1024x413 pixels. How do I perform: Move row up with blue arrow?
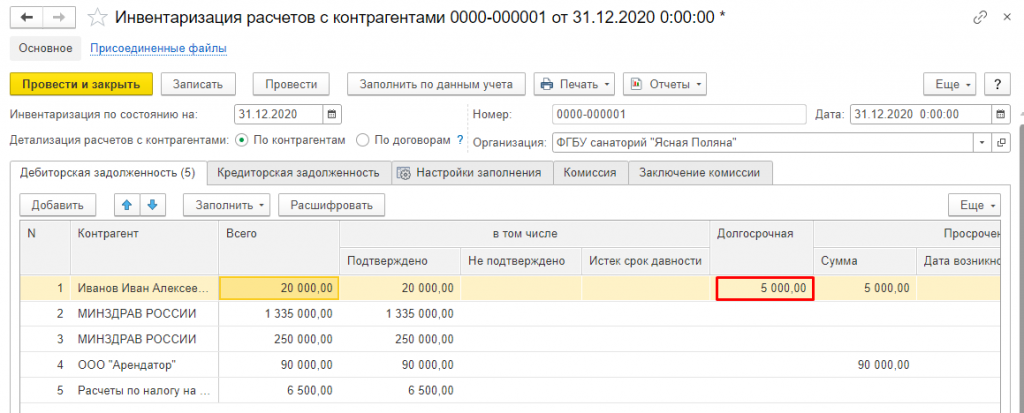click(x=127, y=205)
